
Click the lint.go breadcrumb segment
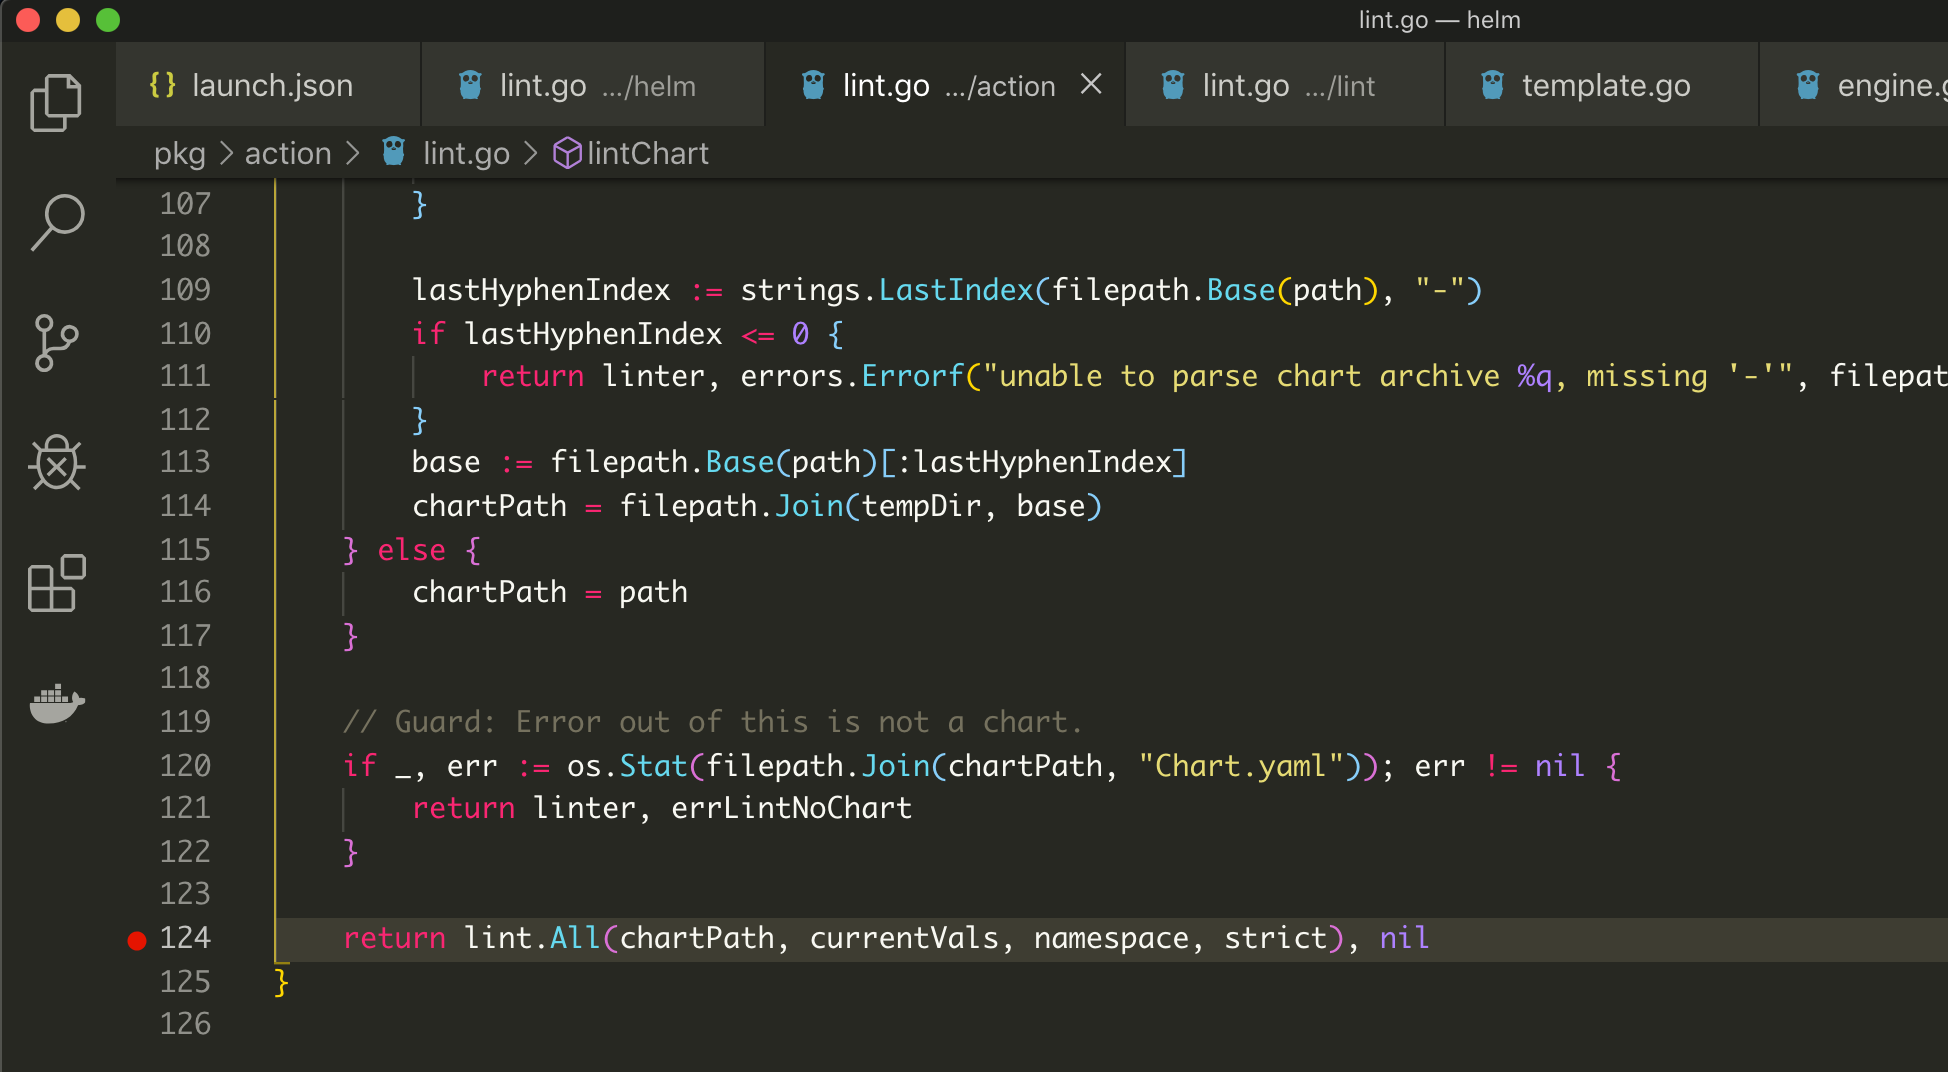(x=466, y=153)
